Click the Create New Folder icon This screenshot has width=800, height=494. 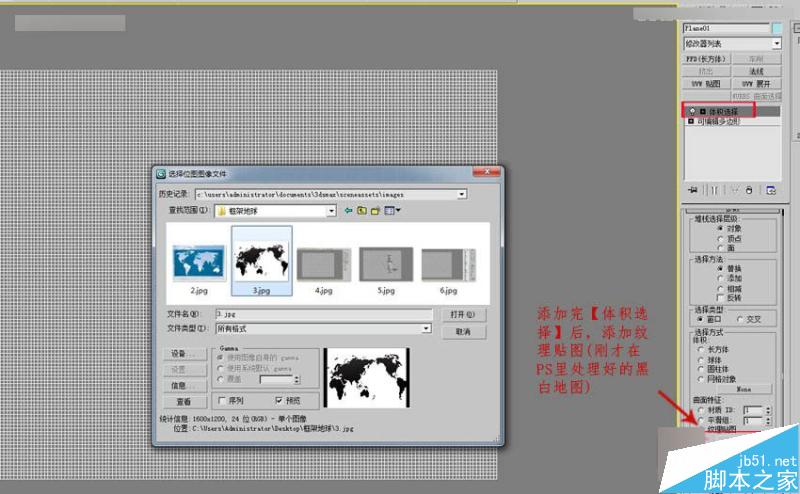376,210
